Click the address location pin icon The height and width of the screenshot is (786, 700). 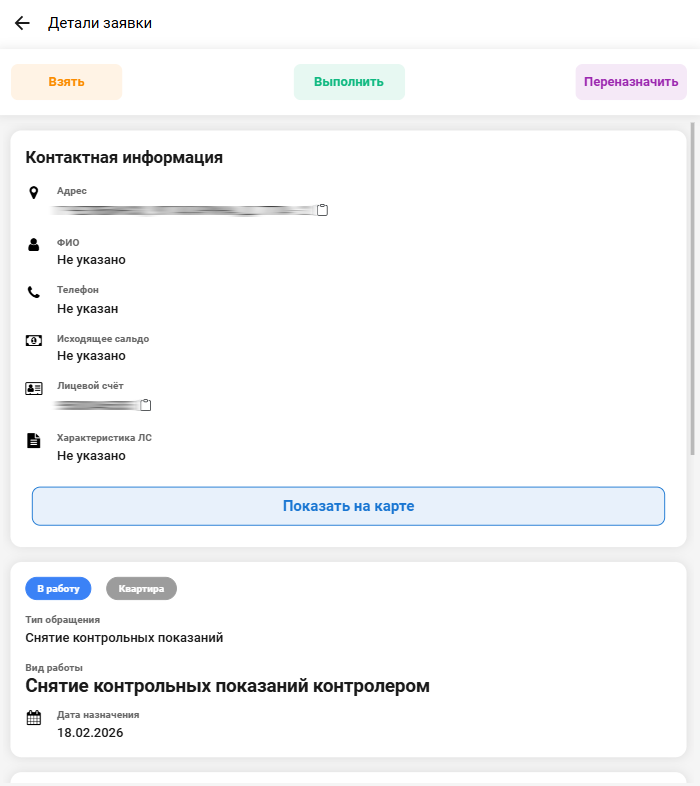pos(34,192)
